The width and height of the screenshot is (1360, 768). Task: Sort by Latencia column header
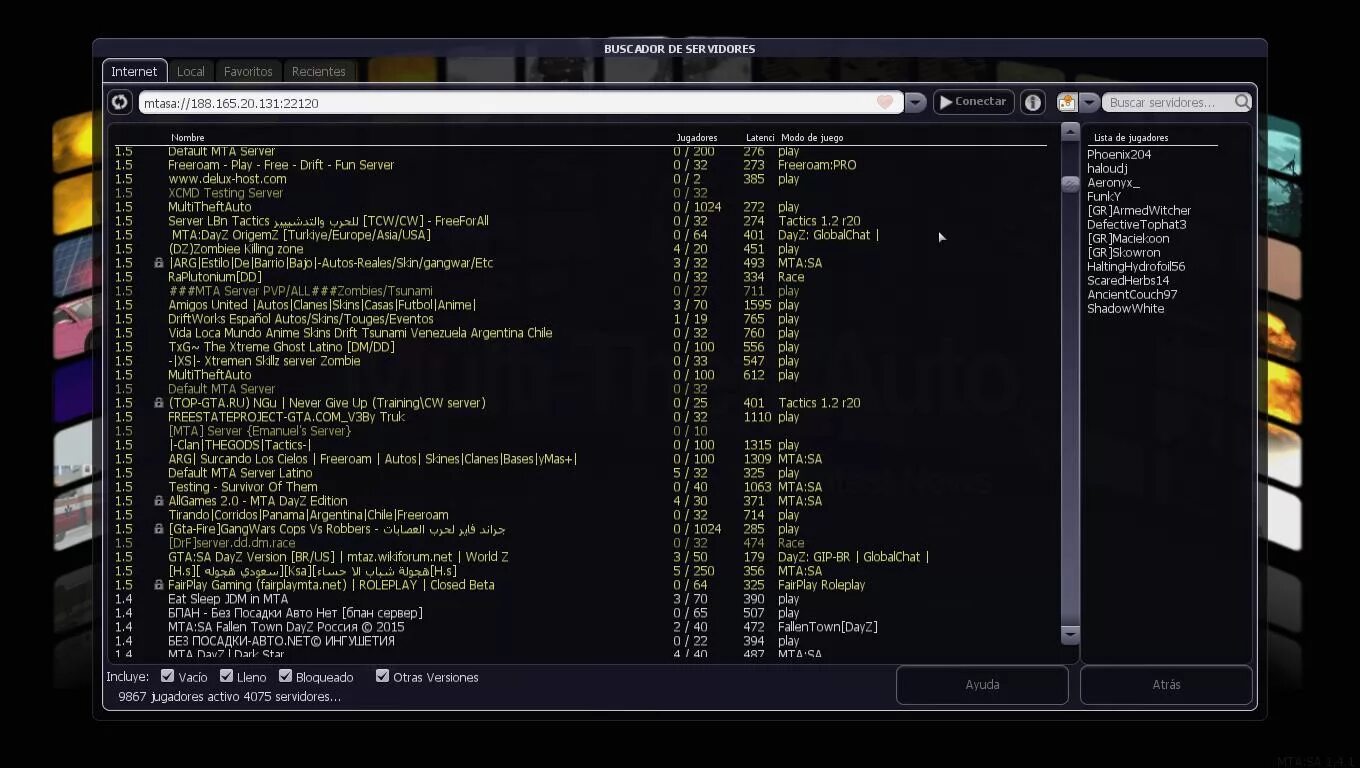click(x=760, y=137)
